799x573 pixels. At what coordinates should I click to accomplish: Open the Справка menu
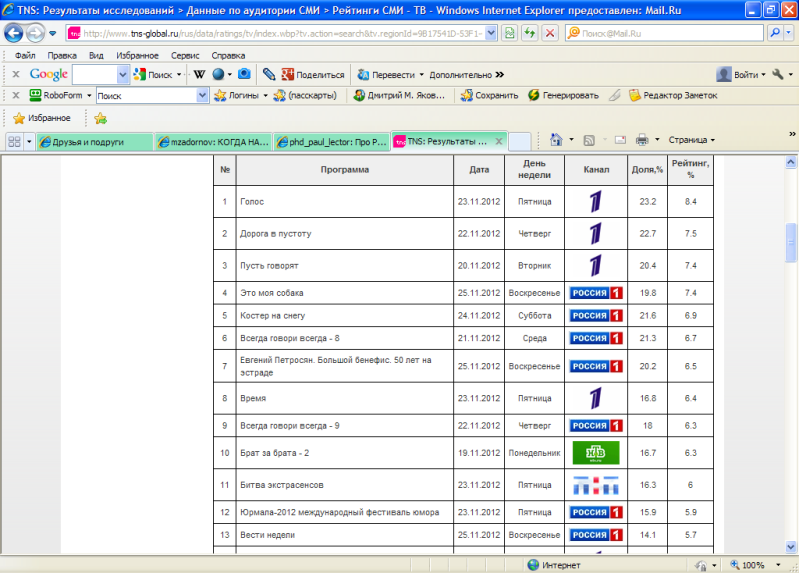click(x=228, y=56)
